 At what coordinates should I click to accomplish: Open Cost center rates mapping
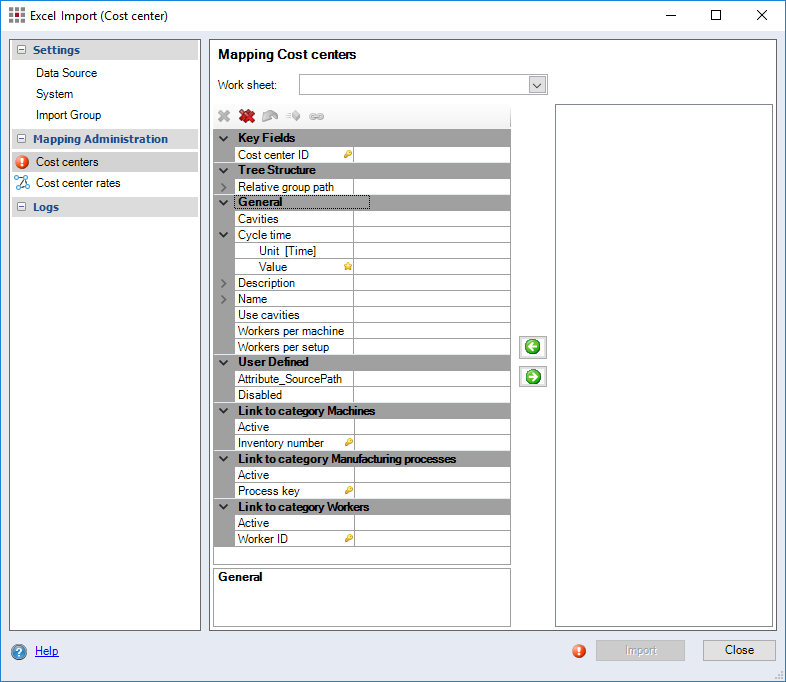[78, 183]
